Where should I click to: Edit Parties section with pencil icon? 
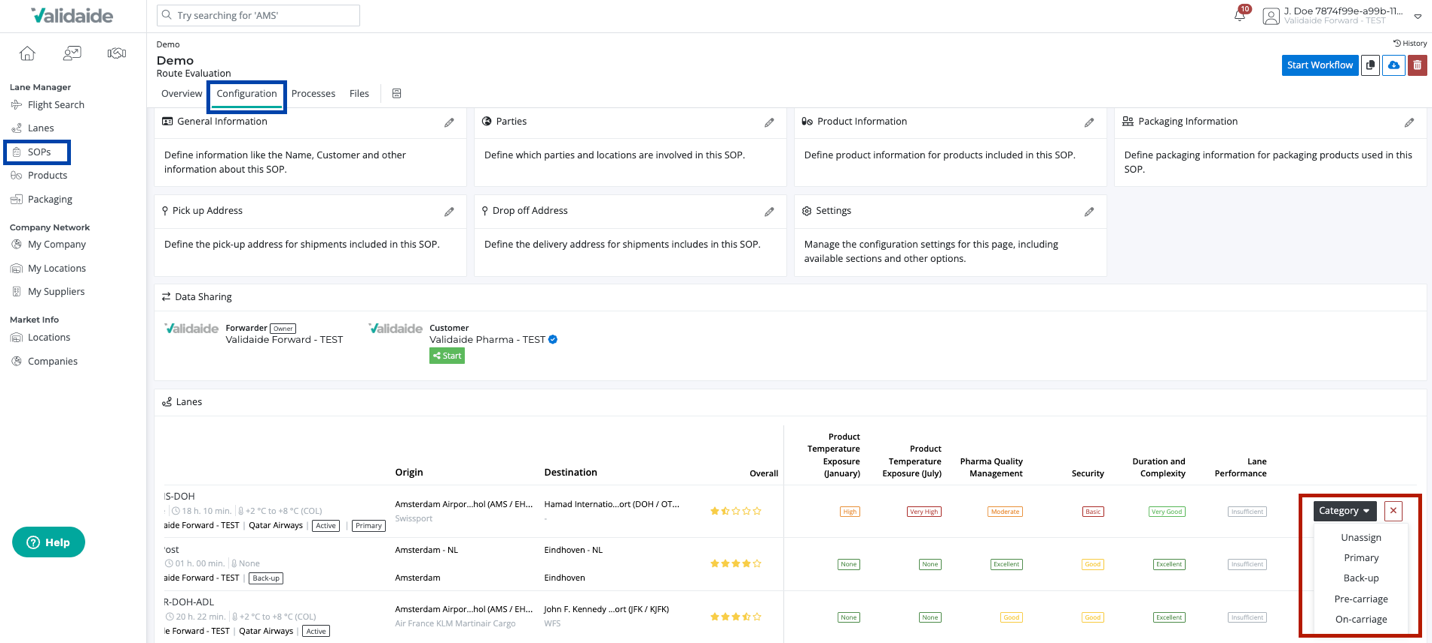coord(769,123)
